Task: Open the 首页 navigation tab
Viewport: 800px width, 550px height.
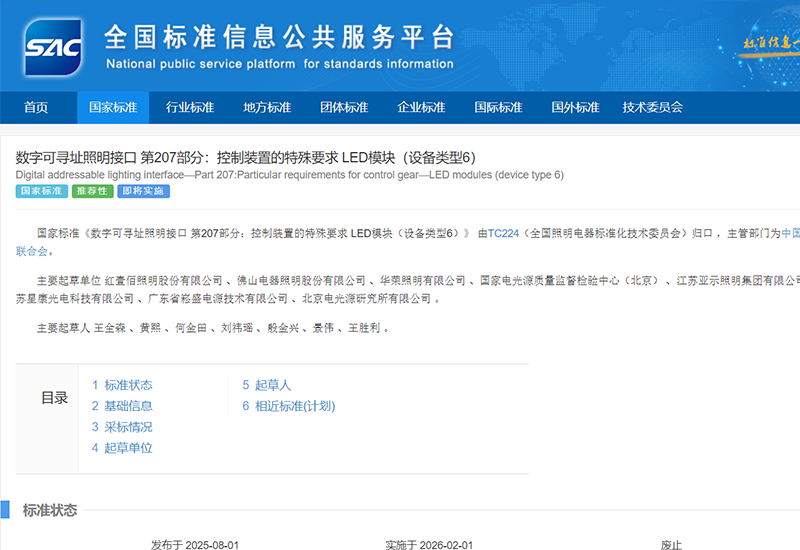Action: [36, 108]
